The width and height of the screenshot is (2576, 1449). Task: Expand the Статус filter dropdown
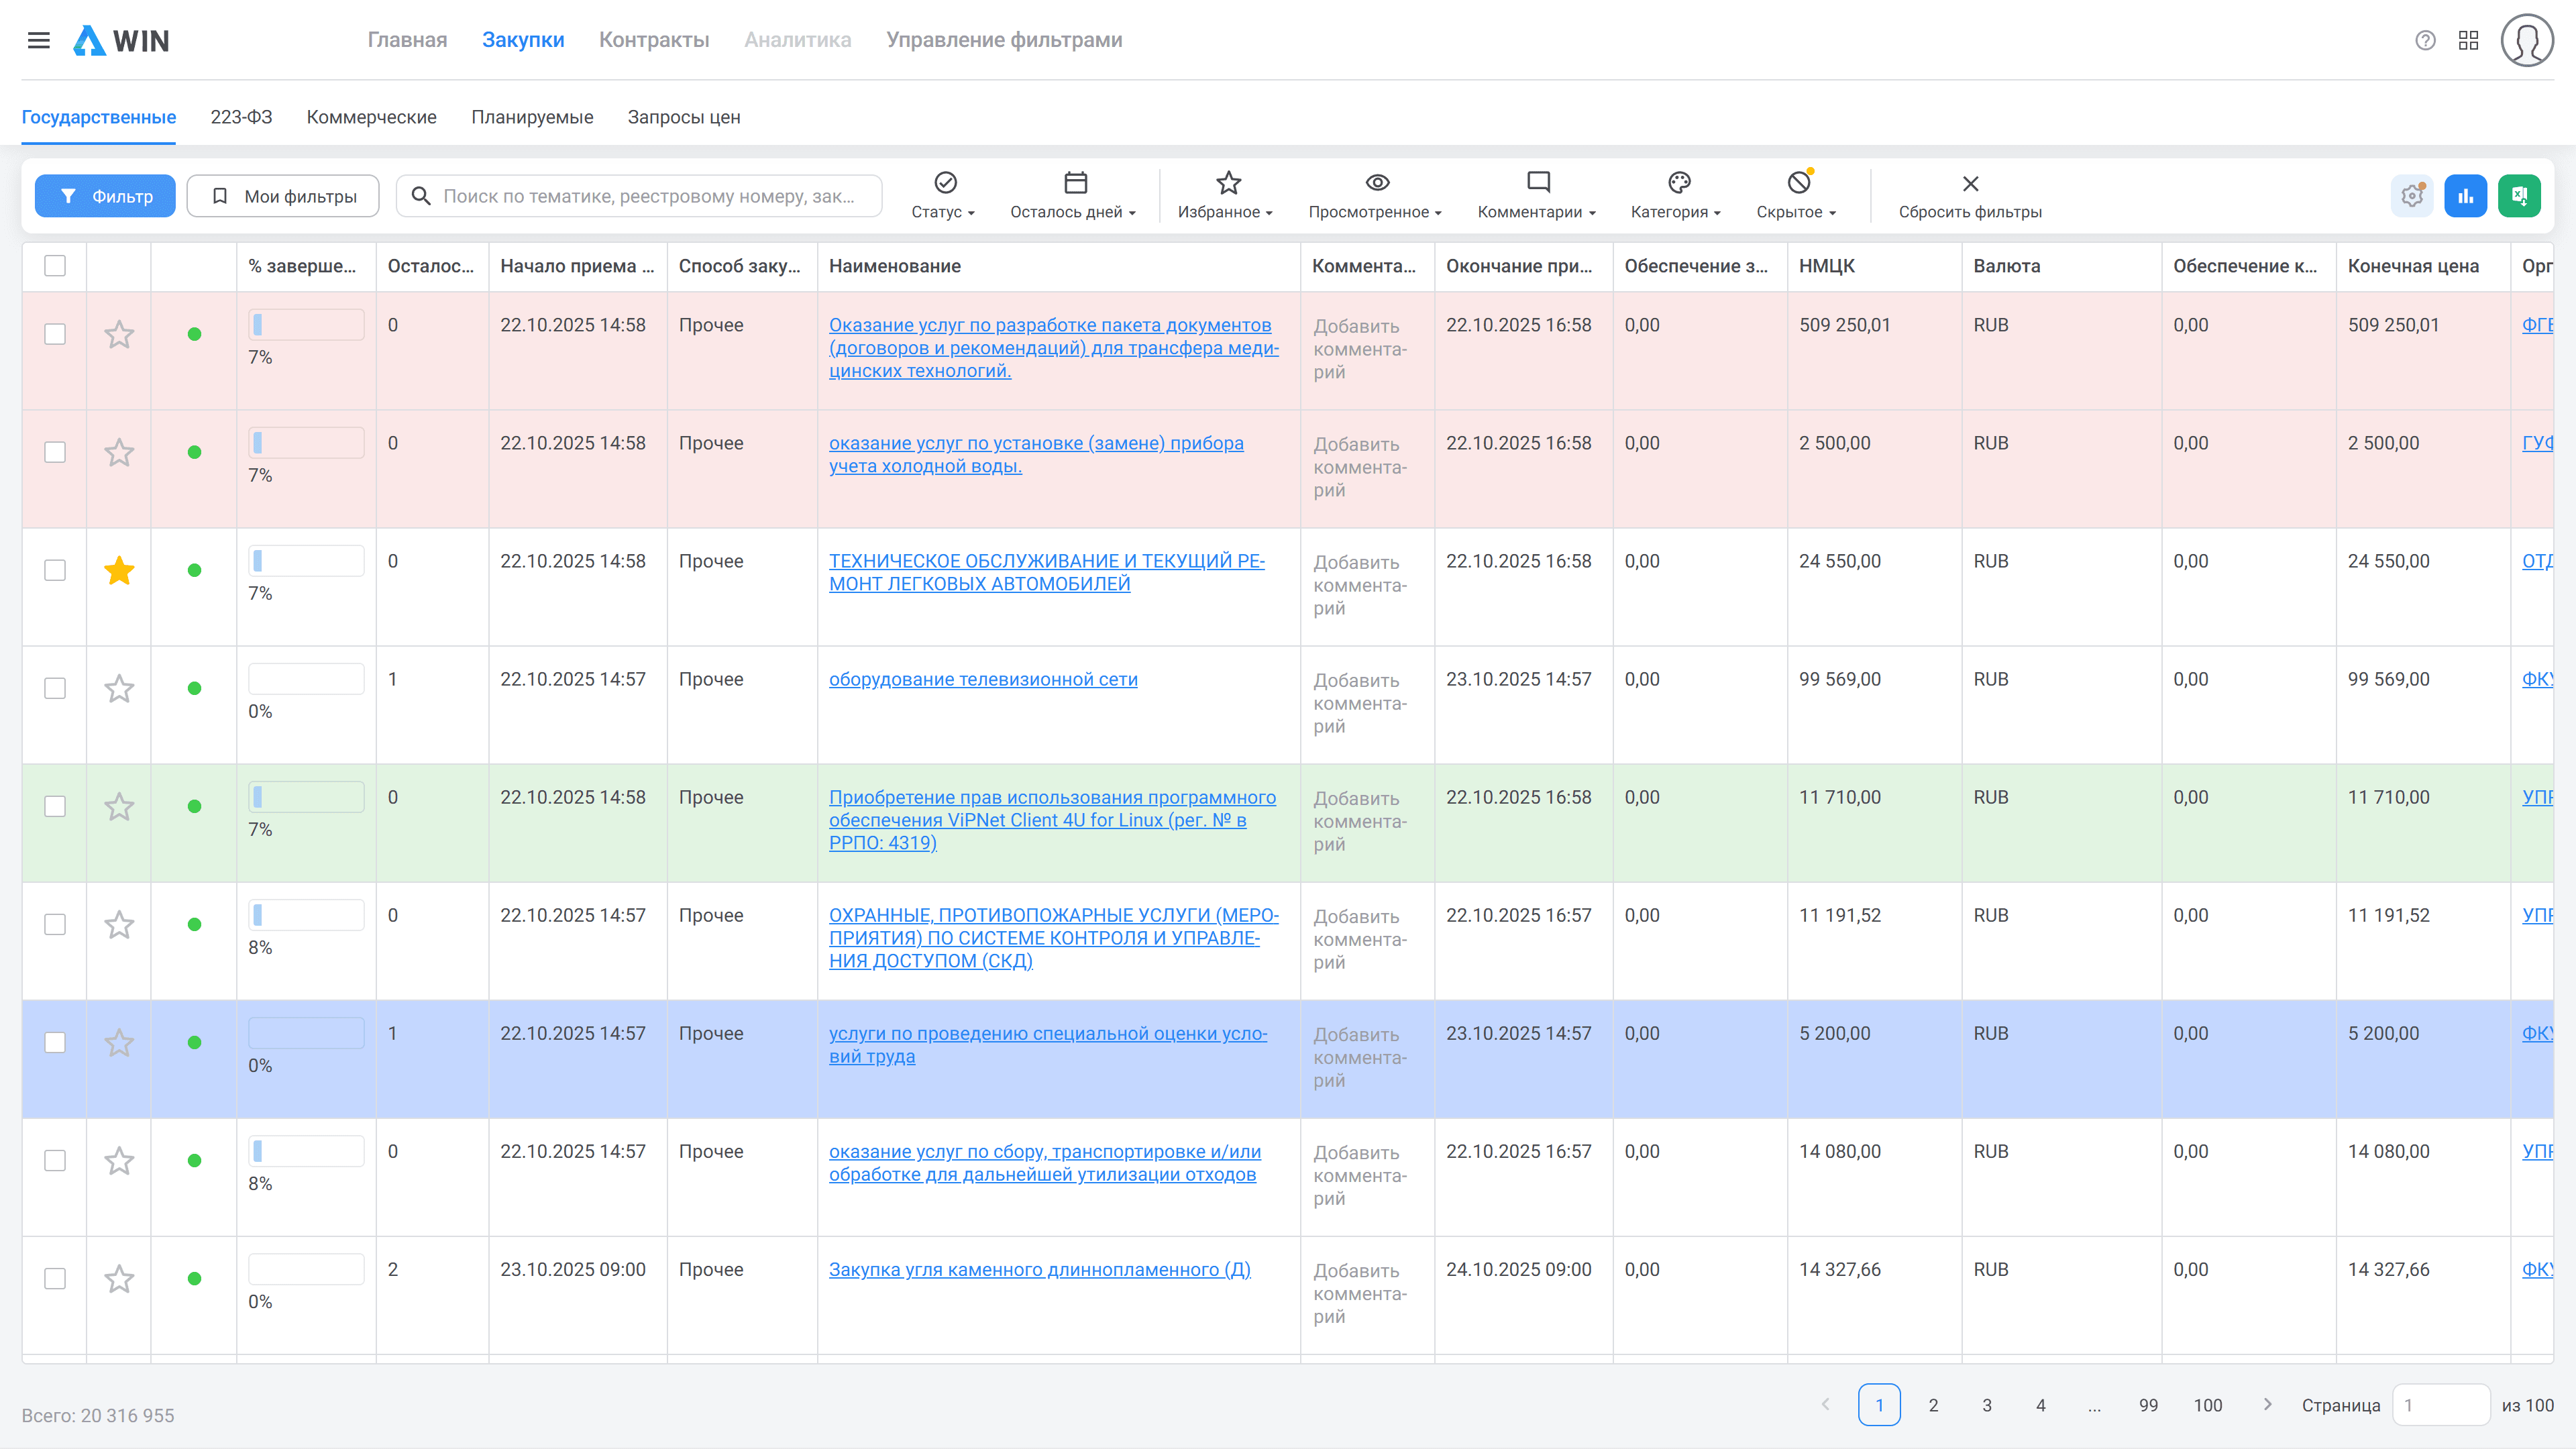pyautogui.click(x=944, y=195)
